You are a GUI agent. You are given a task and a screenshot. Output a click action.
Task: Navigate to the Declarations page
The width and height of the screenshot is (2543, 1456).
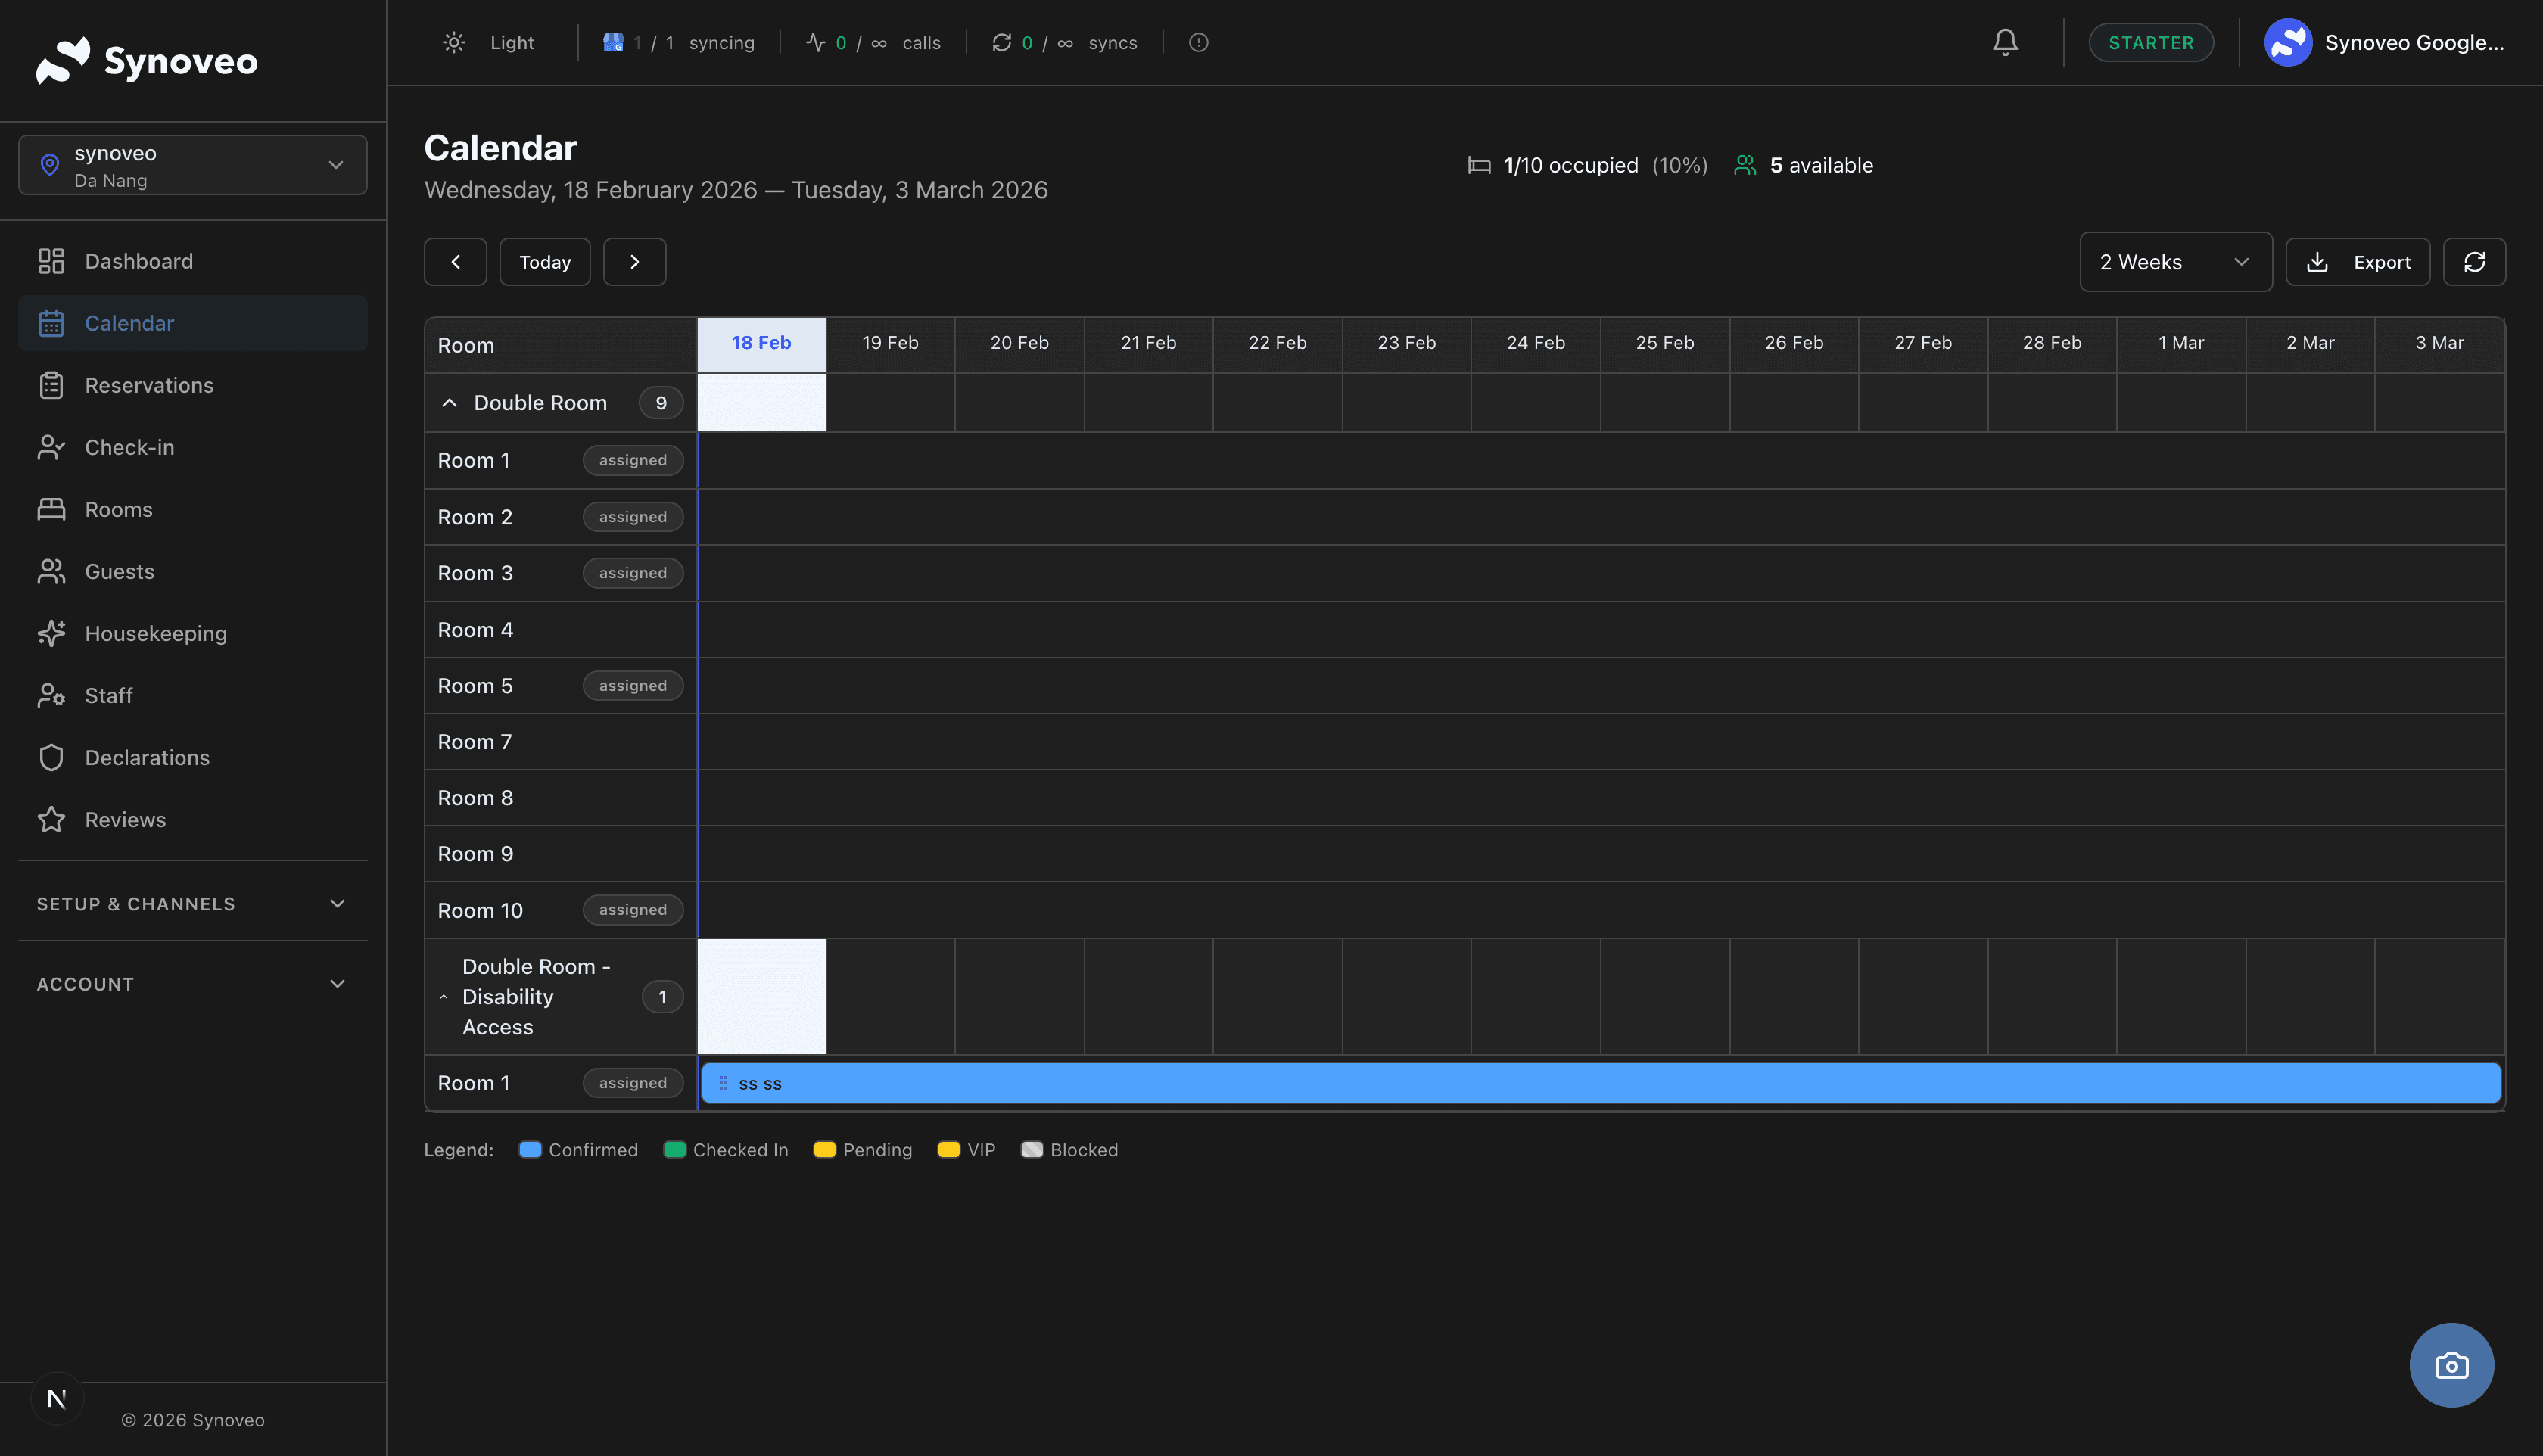(147, 757)
